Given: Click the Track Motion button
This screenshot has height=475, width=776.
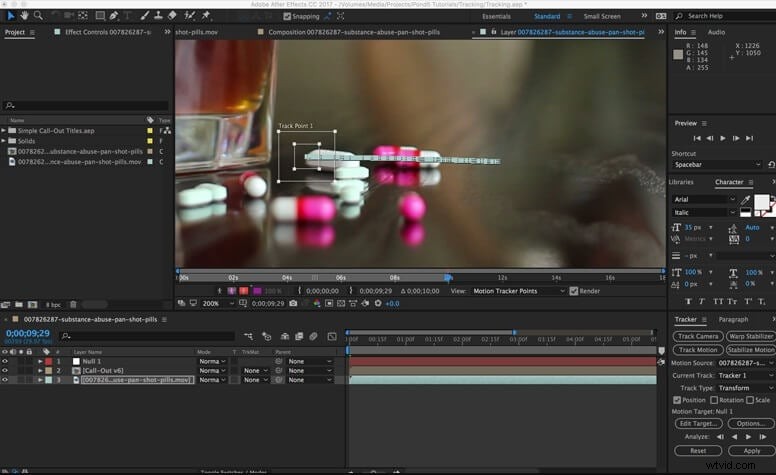Looking at the screenshot, I should tap(698, 350).
